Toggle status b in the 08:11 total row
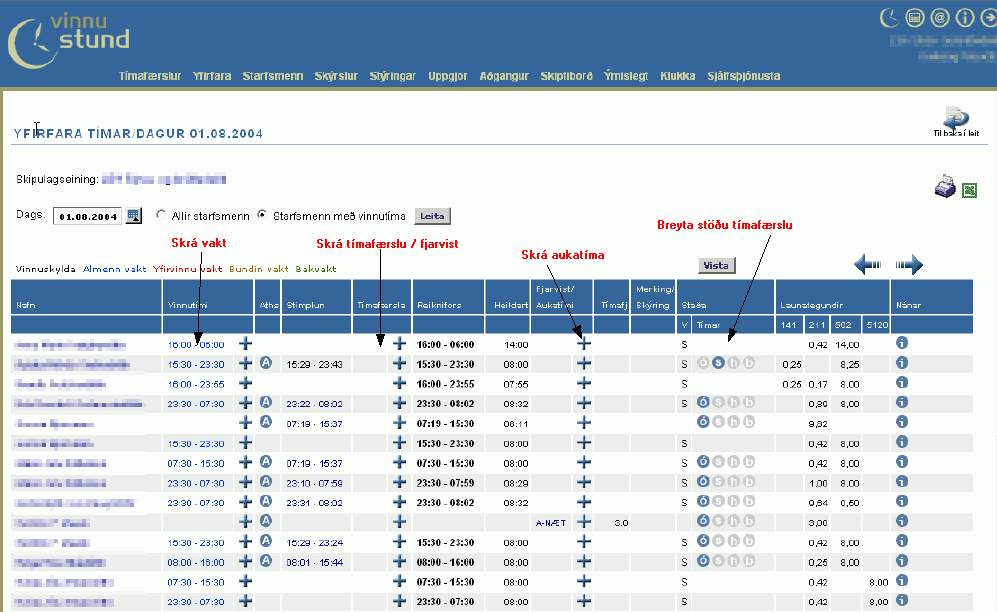997x612 pixels. [749, 422]
